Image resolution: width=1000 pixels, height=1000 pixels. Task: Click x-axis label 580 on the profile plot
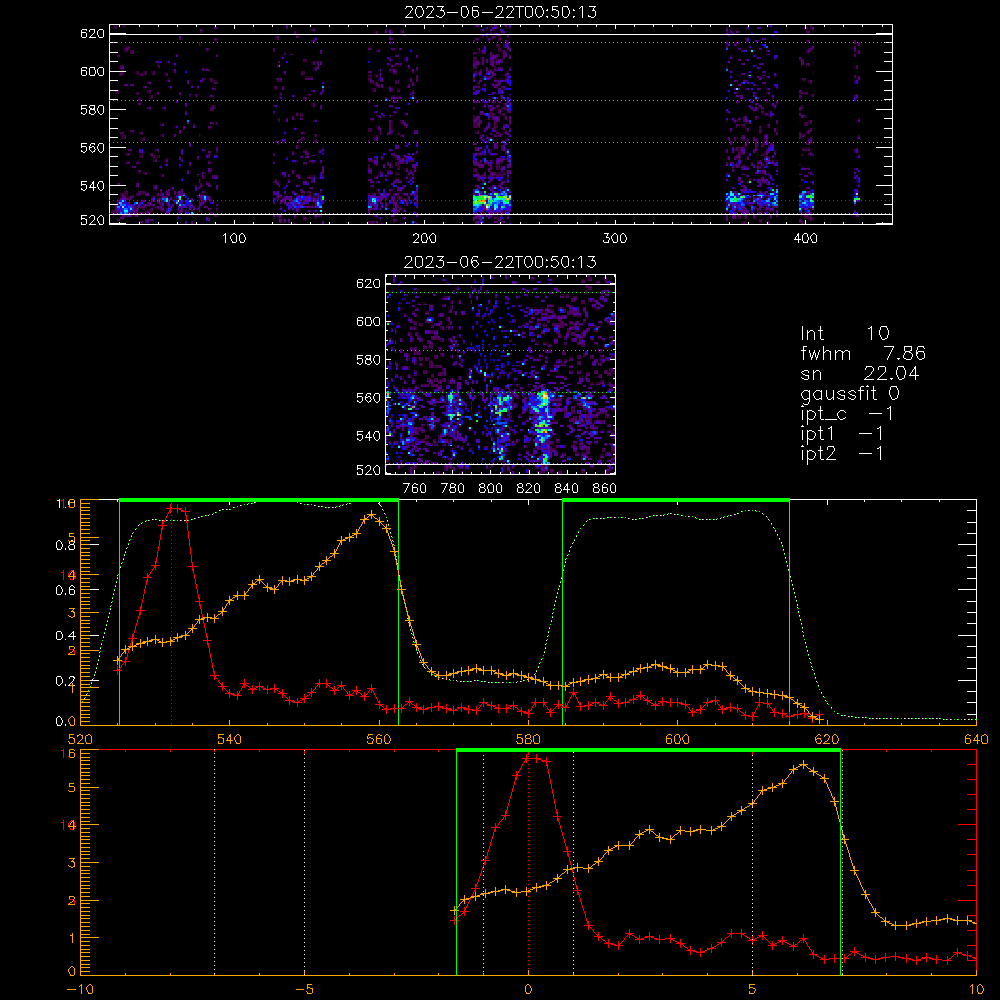click(x=529, y=740)
